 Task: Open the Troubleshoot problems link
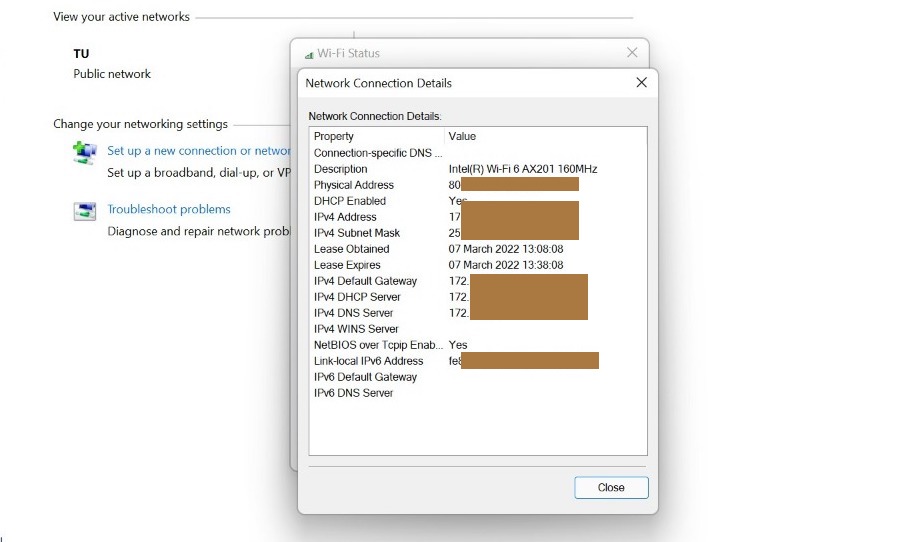pyautogui.click(x=169, y=209)
